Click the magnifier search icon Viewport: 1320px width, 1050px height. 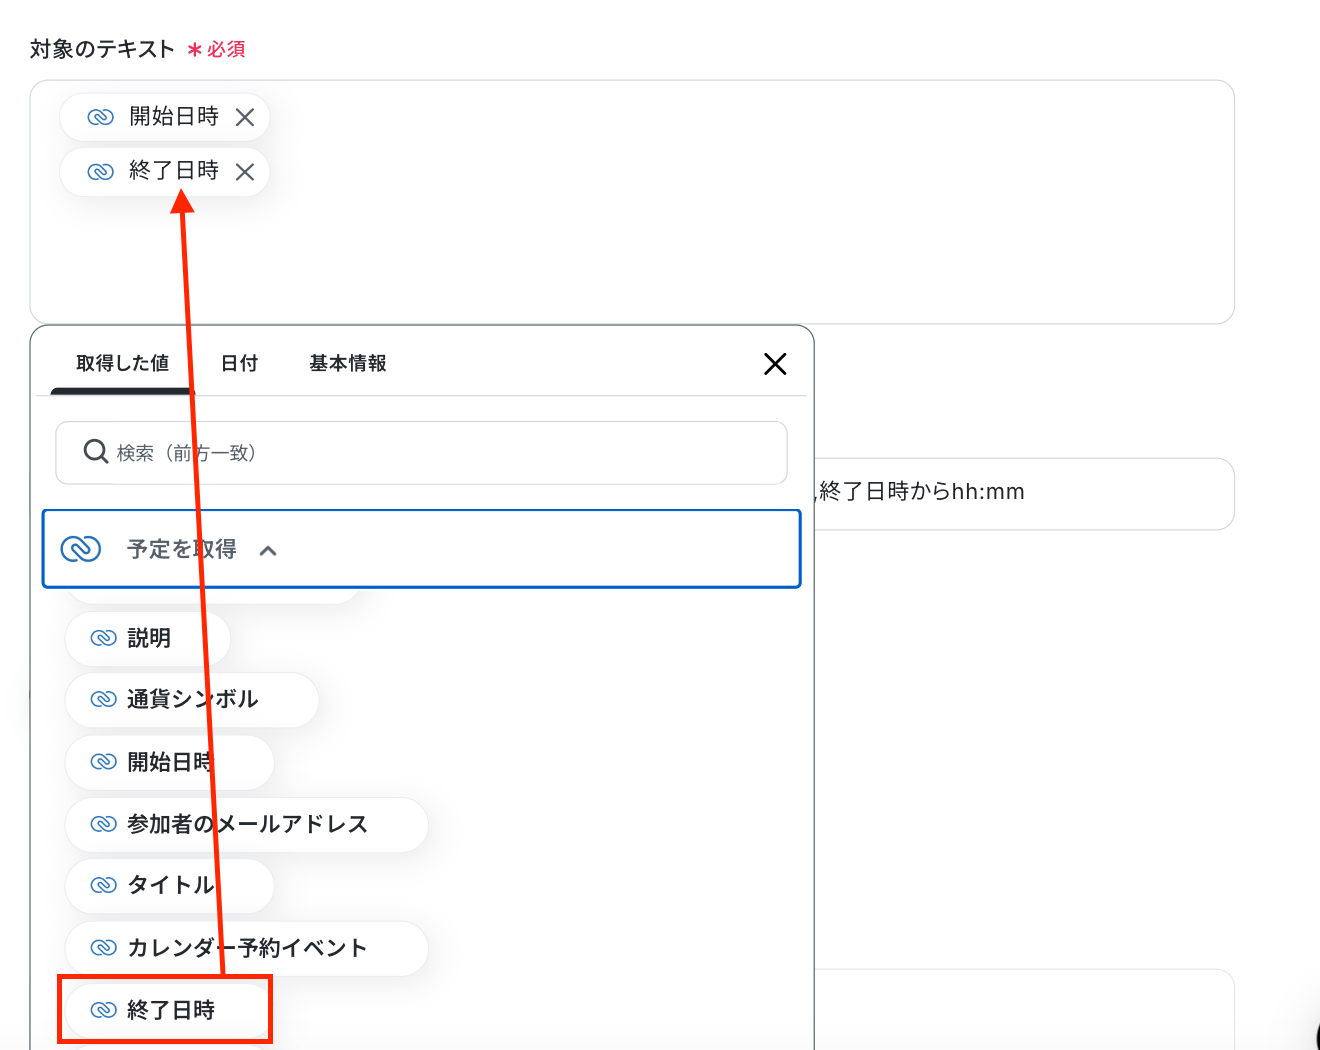(95, 452)
